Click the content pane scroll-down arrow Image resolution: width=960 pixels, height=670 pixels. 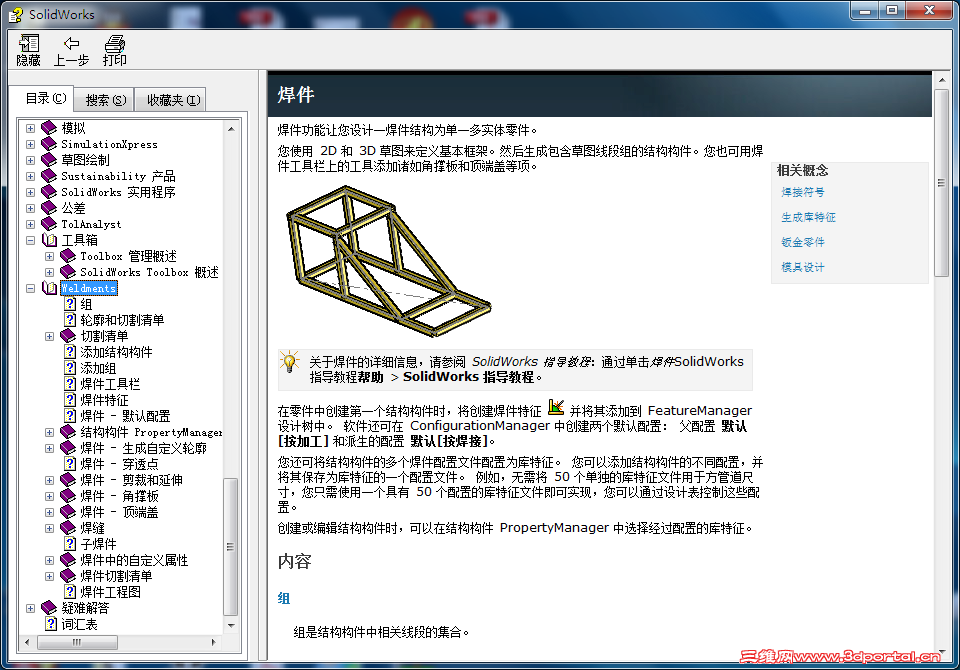(x=941, y=652)
